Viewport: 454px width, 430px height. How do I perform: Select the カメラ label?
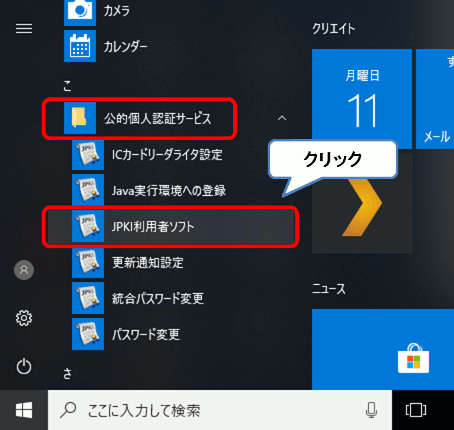pyautogui.click(x=117, y=11)
